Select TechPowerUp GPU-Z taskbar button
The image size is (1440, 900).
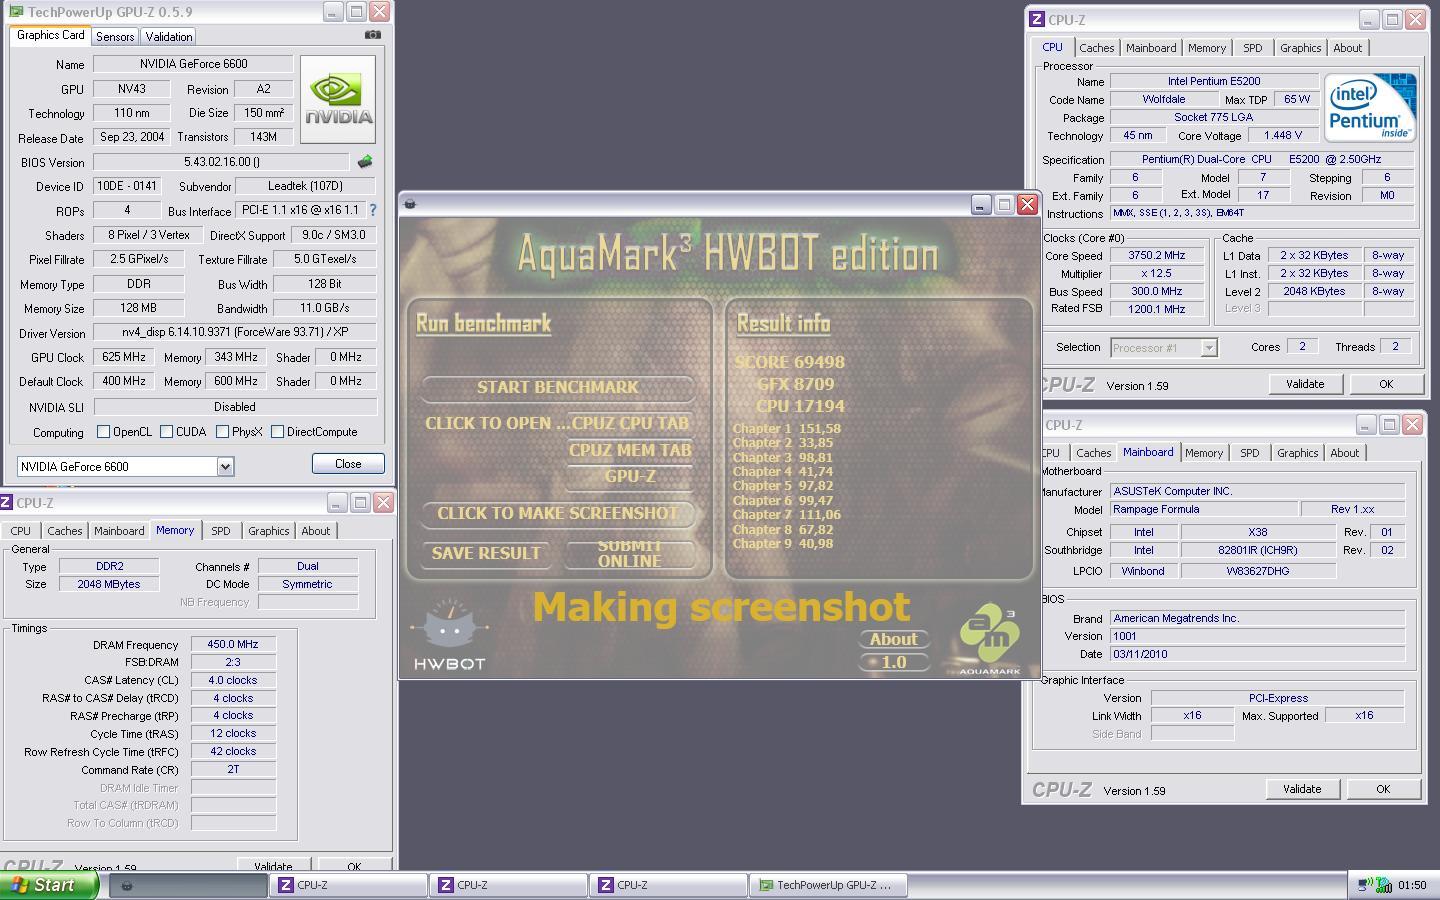pos(828,885)
